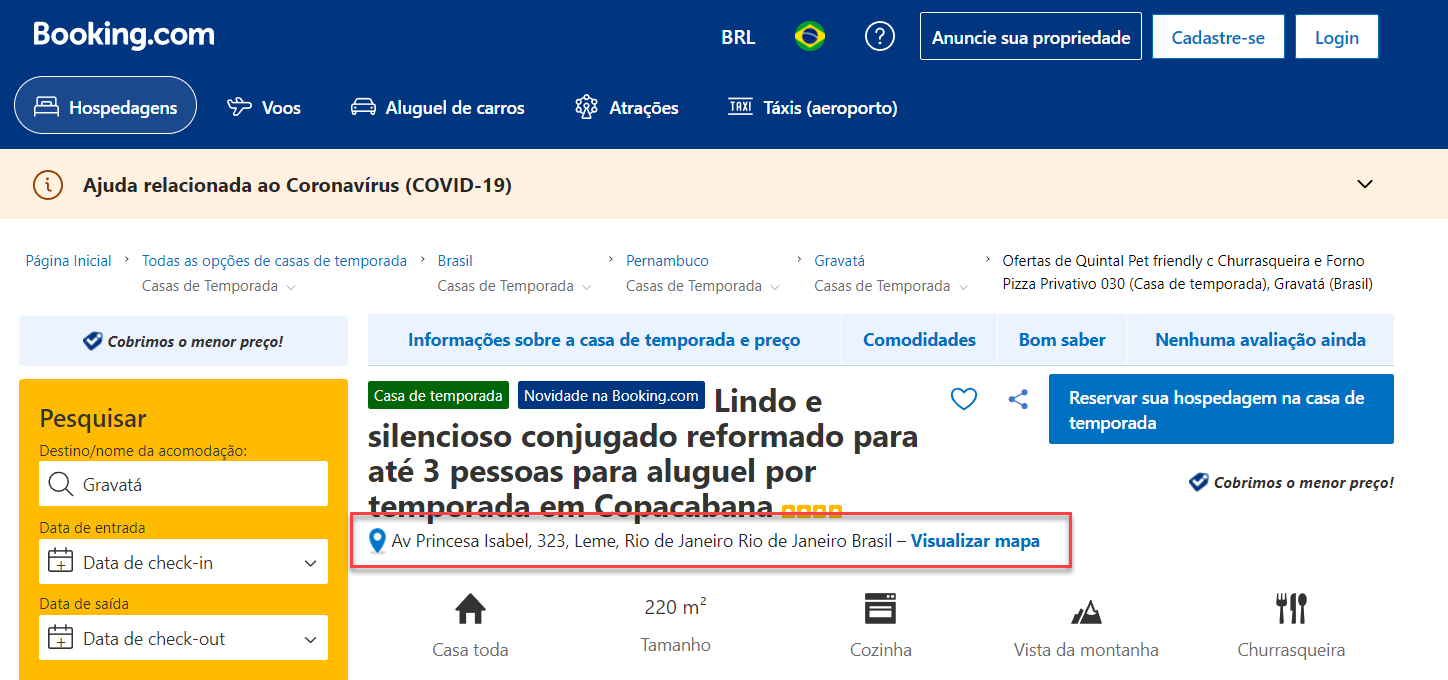Click Anuncie sua propriedade button
The image size is (1448, 680).
click(1031, 37)
